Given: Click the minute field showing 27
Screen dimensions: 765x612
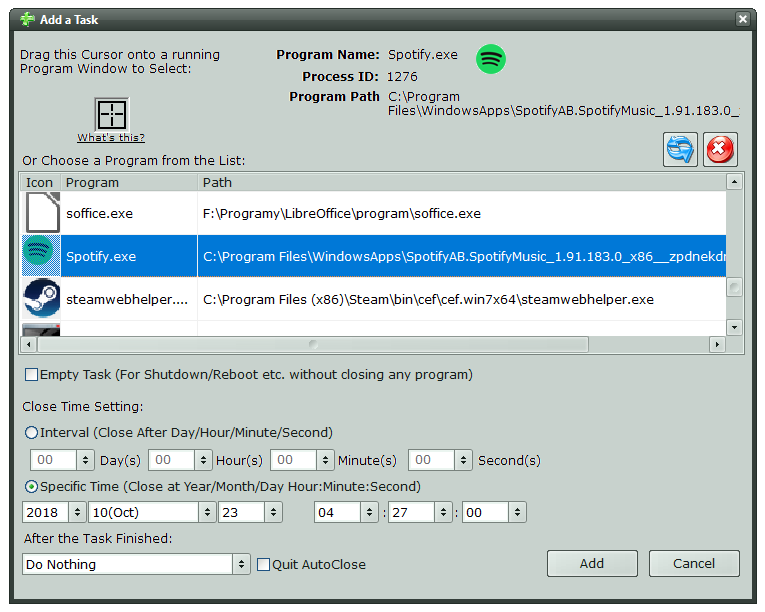Looking at the screenshot, I should click(411, 512).
